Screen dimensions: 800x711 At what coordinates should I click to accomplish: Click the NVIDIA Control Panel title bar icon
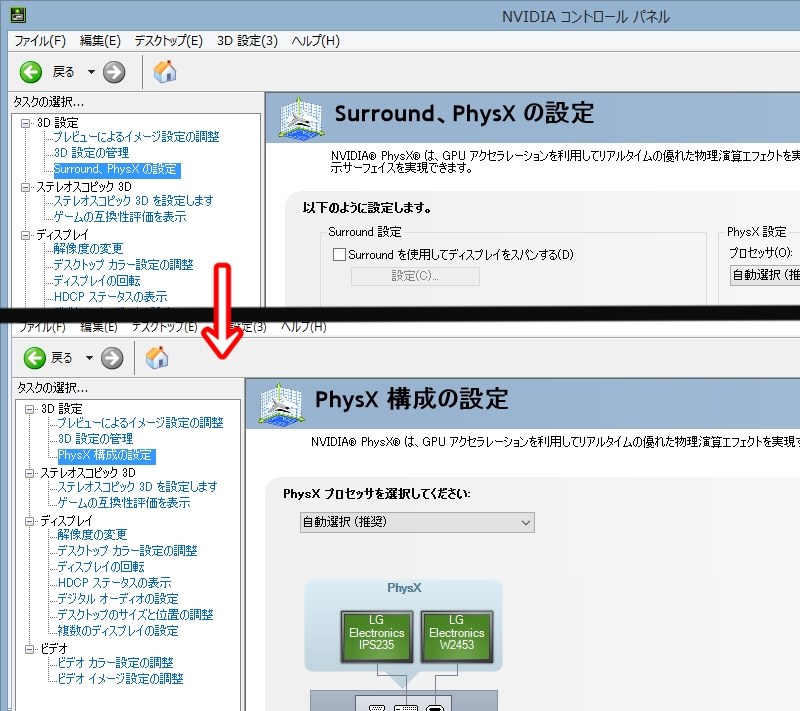click(x=18, y=15)
